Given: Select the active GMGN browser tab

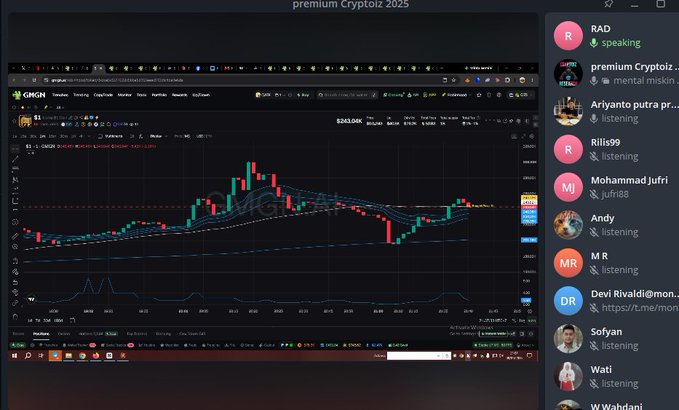Looking at the screenshot, I should (99, 68).
